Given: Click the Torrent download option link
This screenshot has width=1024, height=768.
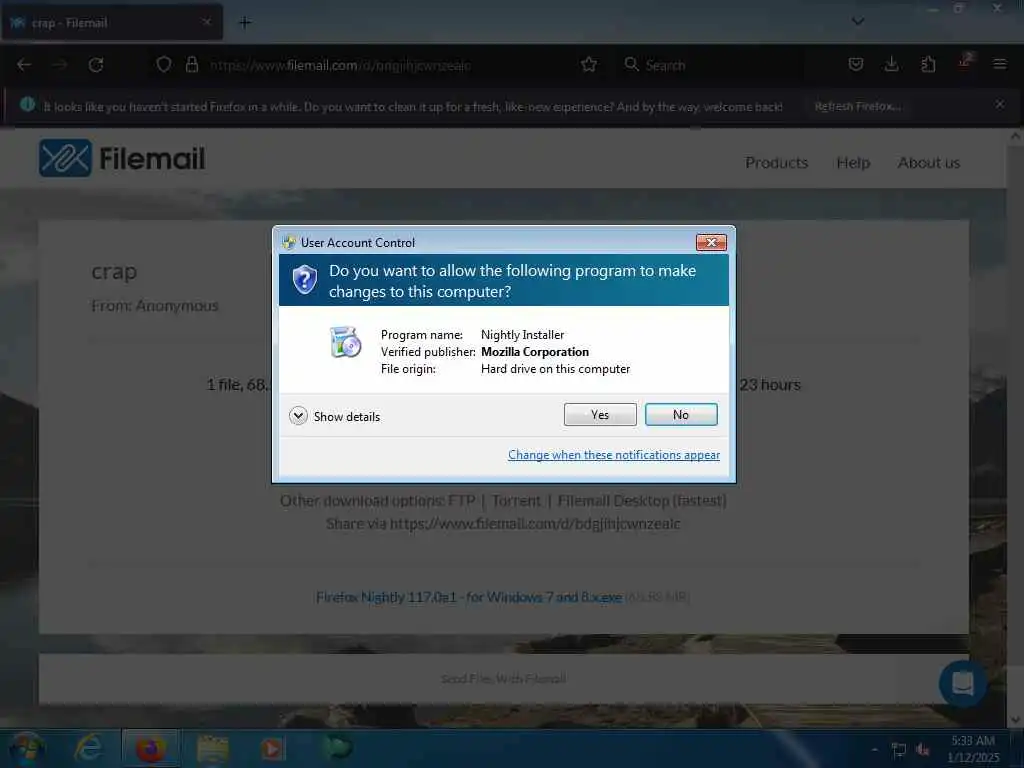Looking at the screenshot, I should click(516, 501).
